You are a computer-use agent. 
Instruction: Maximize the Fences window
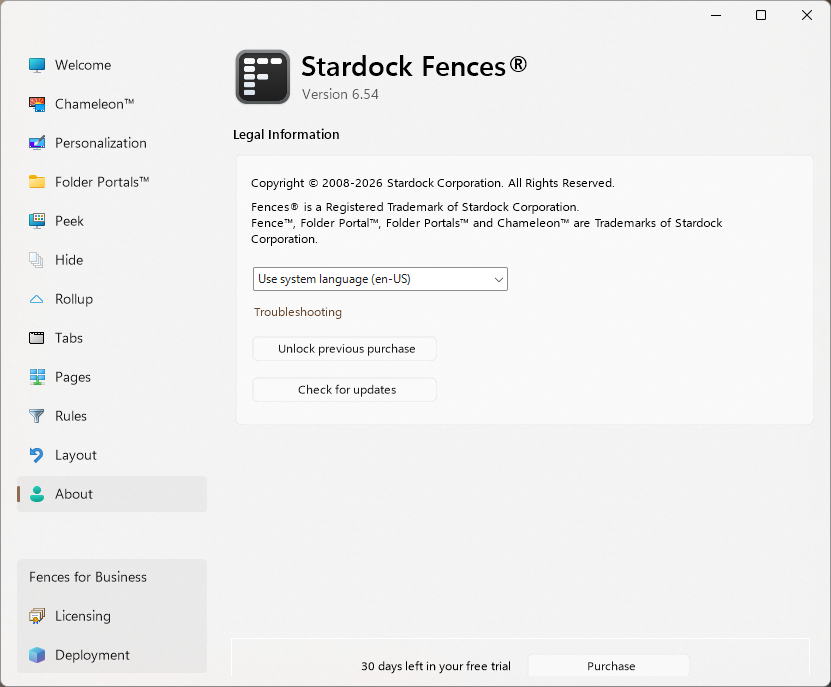[761, 15]
